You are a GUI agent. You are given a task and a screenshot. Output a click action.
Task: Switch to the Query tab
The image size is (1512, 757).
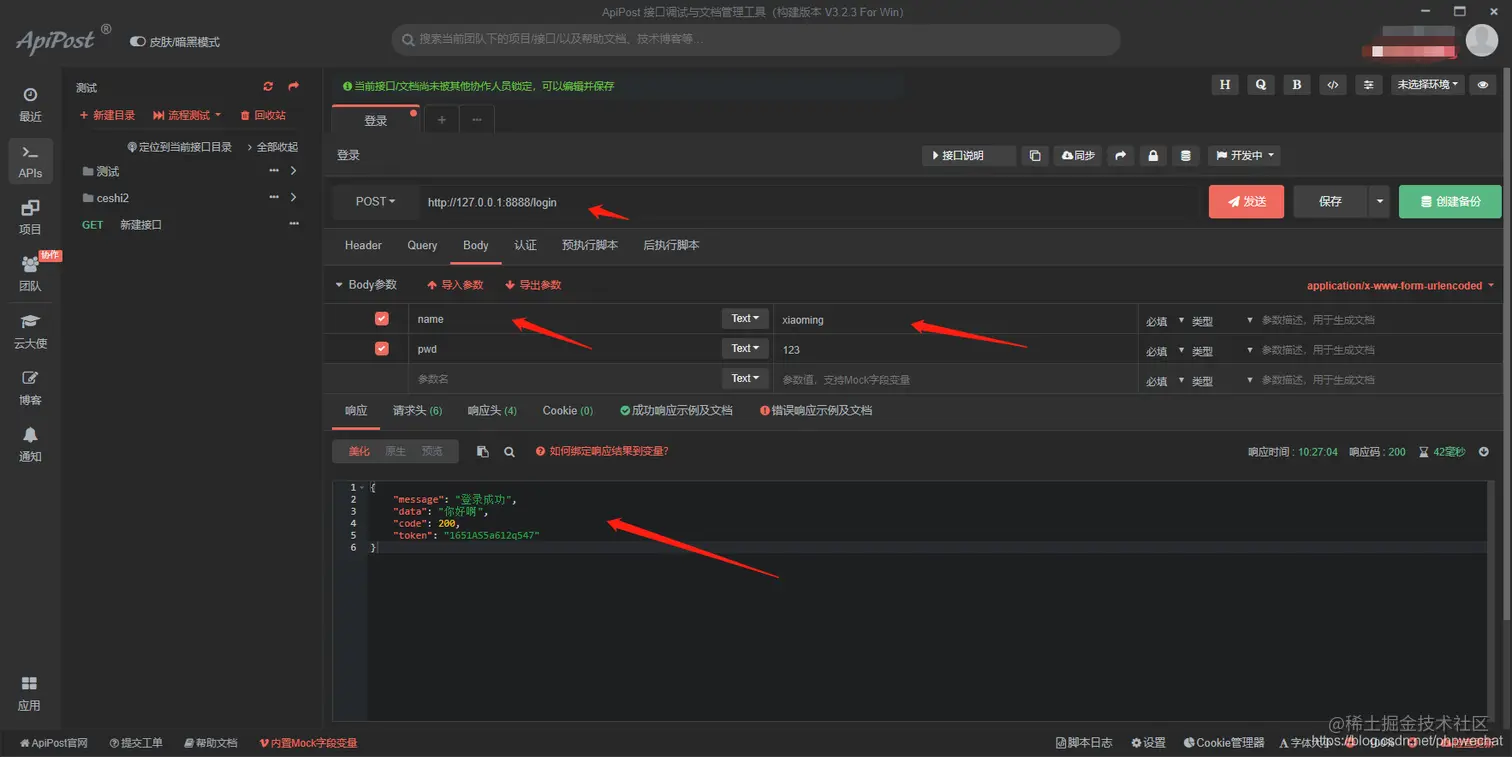tap(422, 245)
